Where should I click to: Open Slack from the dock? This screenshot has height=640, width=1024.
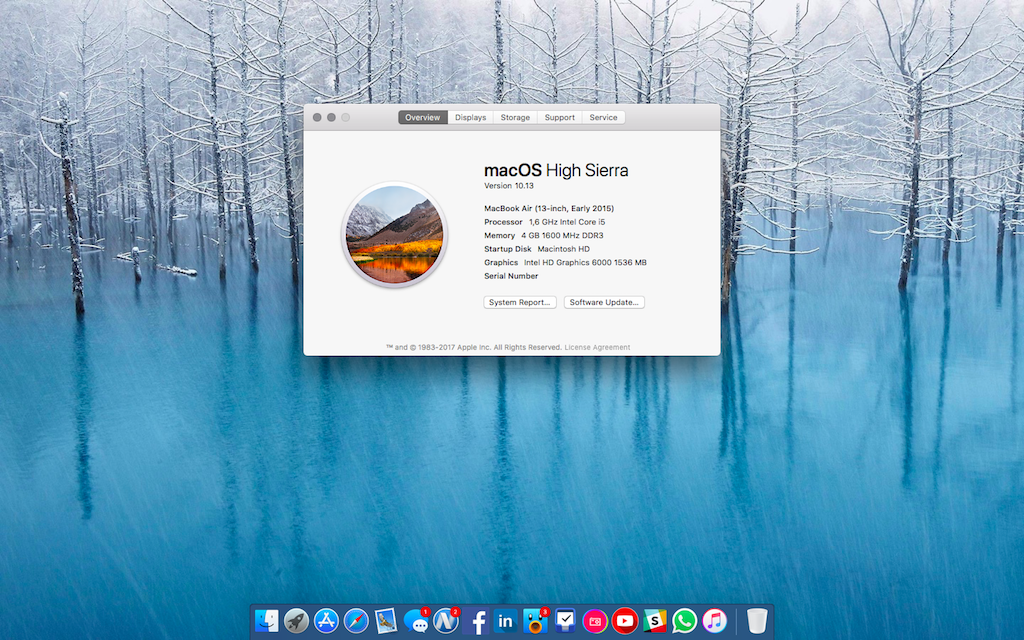pyautogui.click(x=655, y=621)
